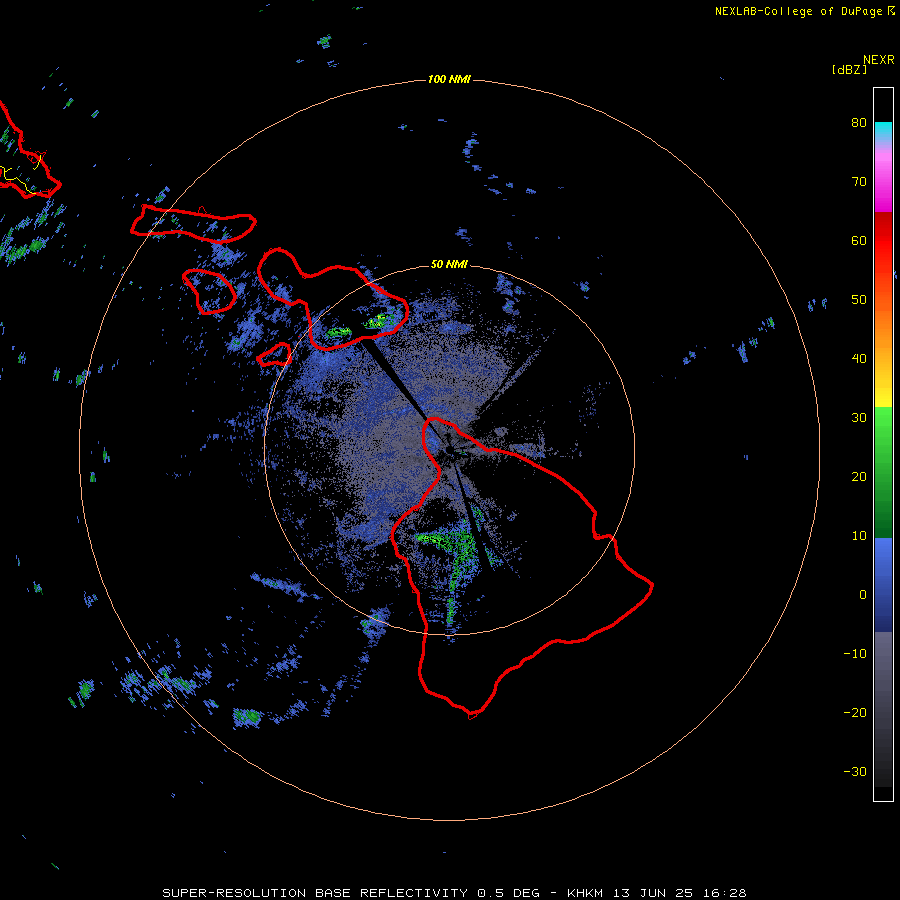Click the Lanai island outline
900x900 pixels.
209,292
